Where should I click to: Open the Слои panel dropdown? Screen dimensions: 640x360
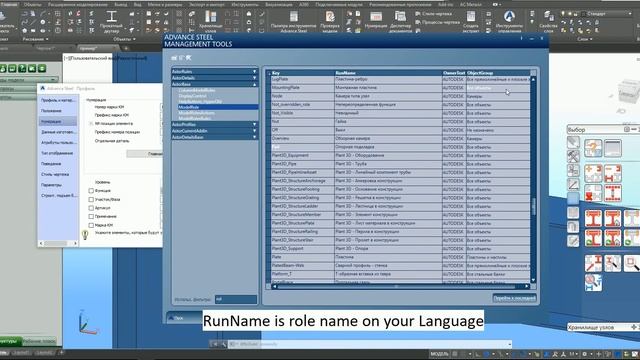(584, 39)
